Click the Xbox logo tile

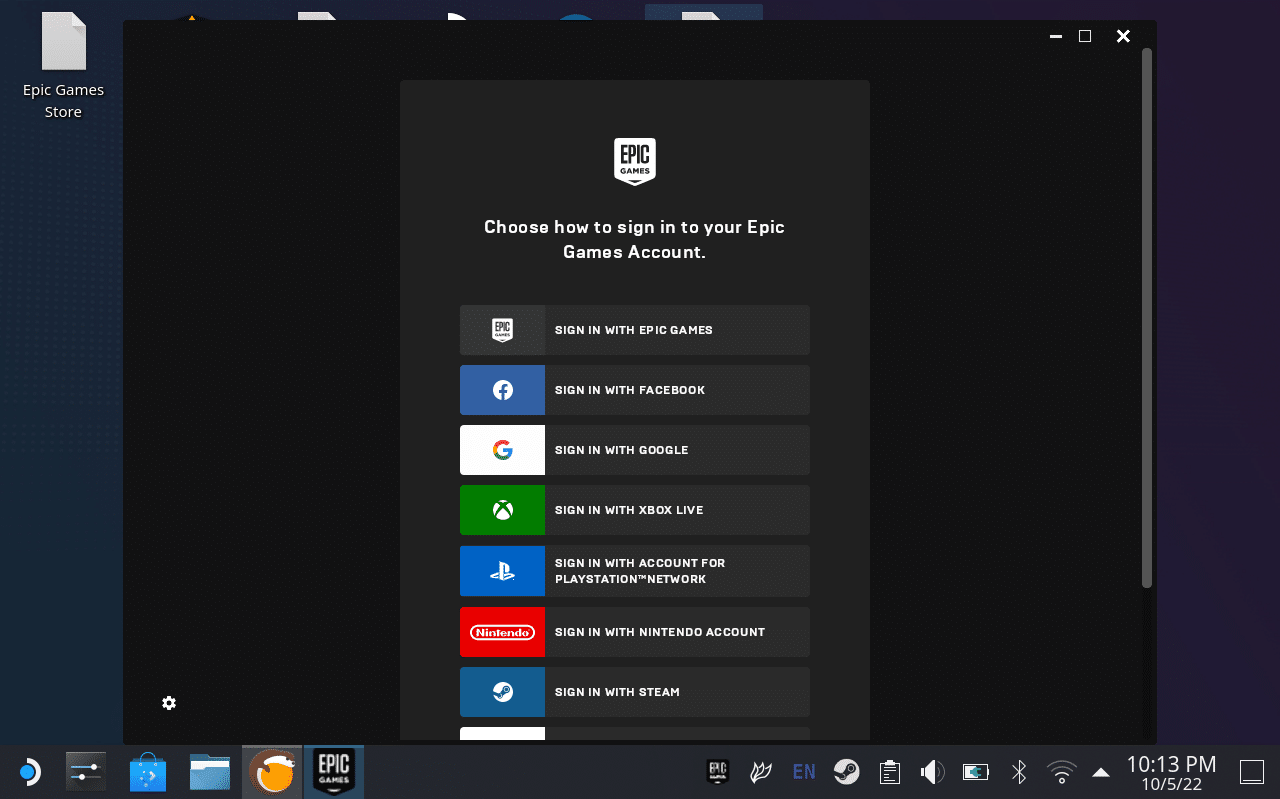point(502,510)
